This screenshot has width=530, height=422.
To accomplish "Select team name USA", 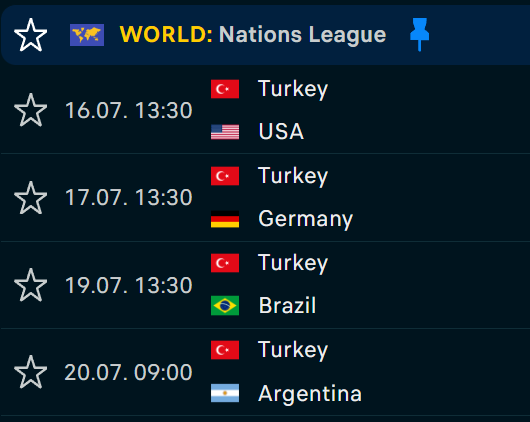I will [281, 131].
